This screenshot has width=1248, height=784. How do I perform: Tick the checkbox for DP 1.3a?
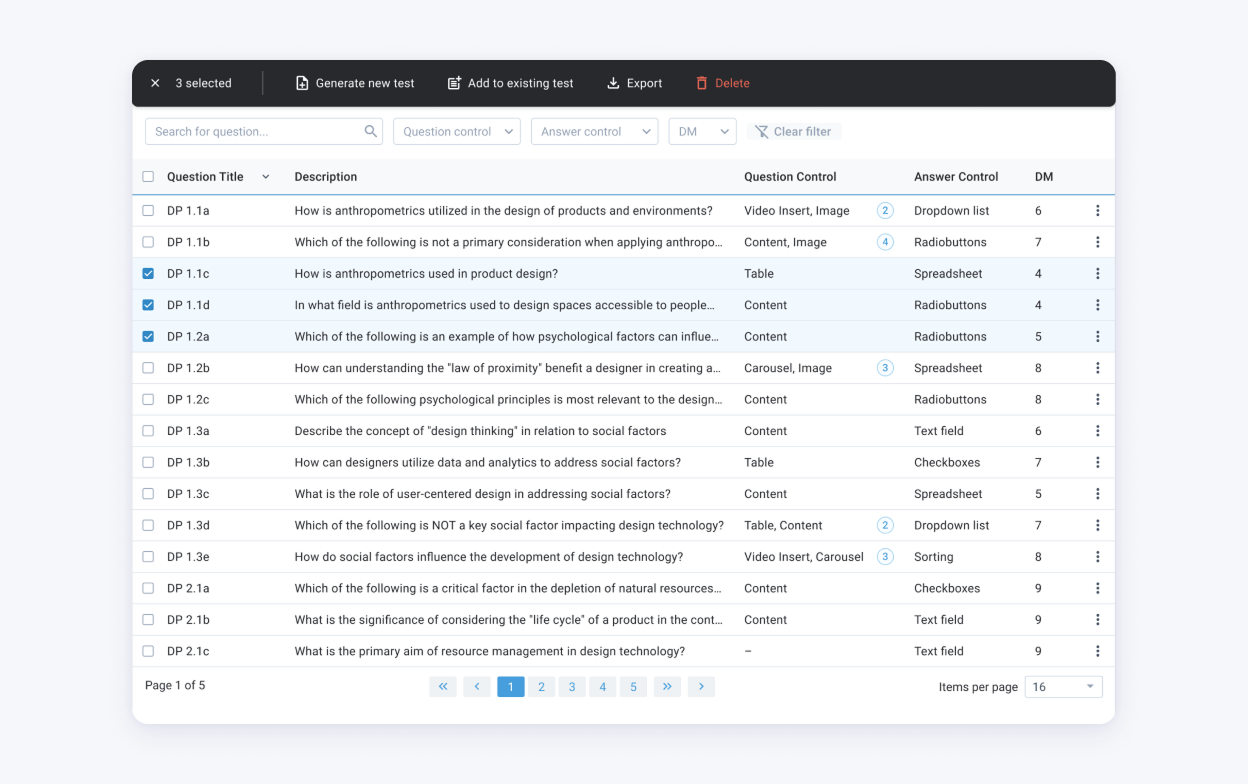pos(148,431)
